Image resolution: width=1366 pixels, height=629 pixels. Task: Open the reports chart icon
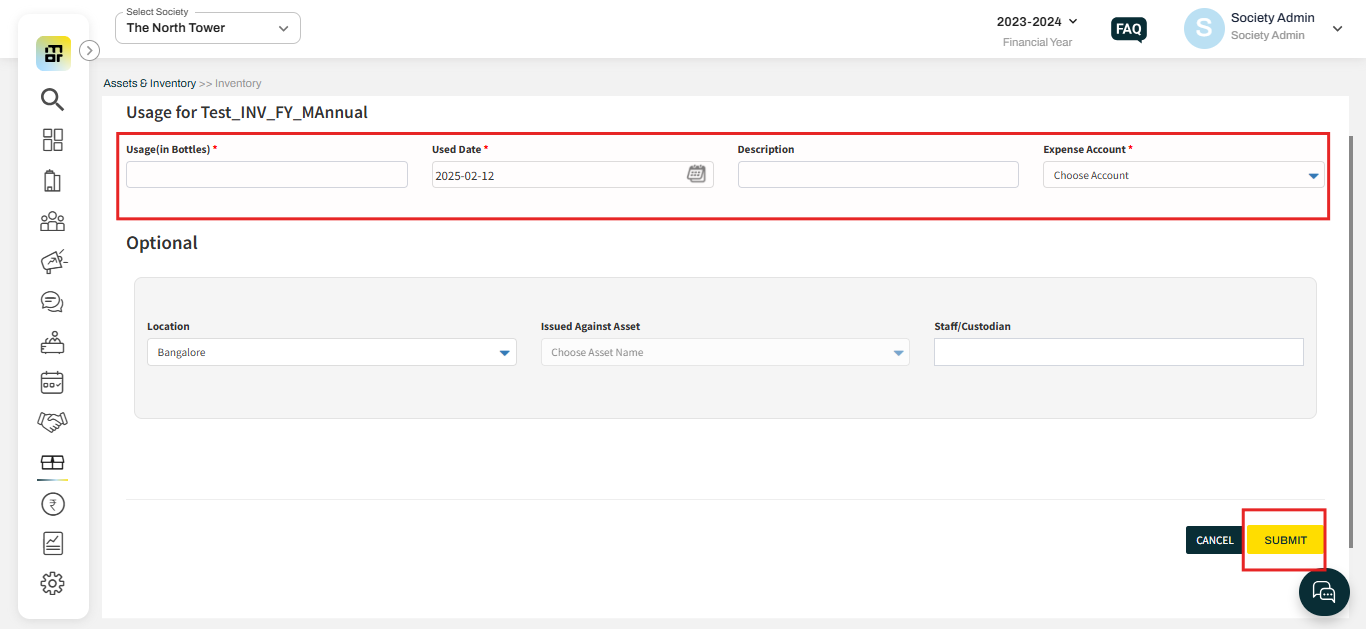[52, 543]
